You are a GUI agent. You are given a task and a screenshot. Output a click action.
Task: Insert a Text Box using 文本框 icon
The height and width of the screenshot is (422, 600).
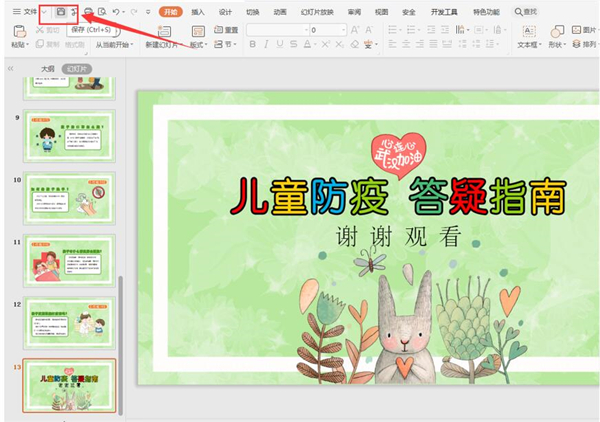click(x=528, y=30)
